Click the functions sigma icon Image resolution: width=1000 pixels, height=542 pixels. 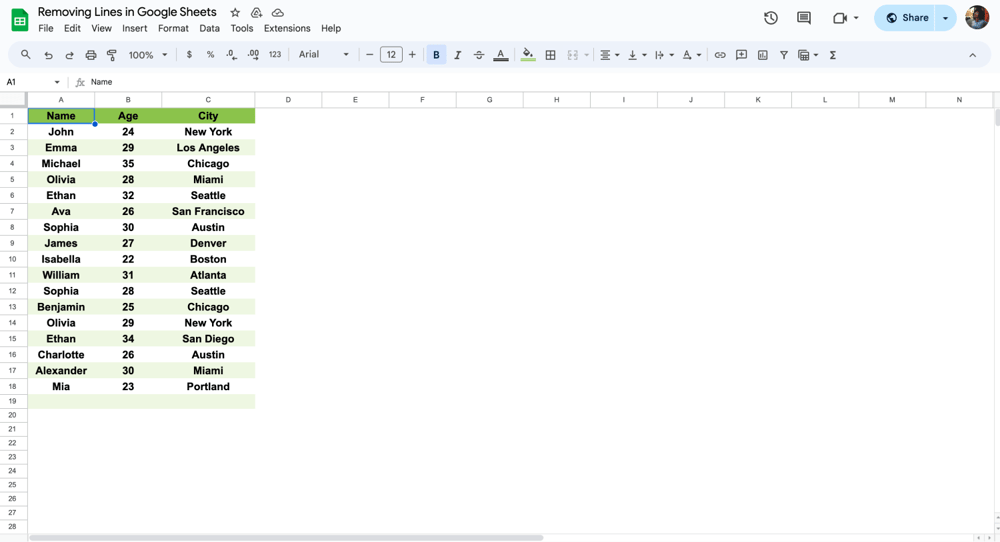tap(833, 55)
